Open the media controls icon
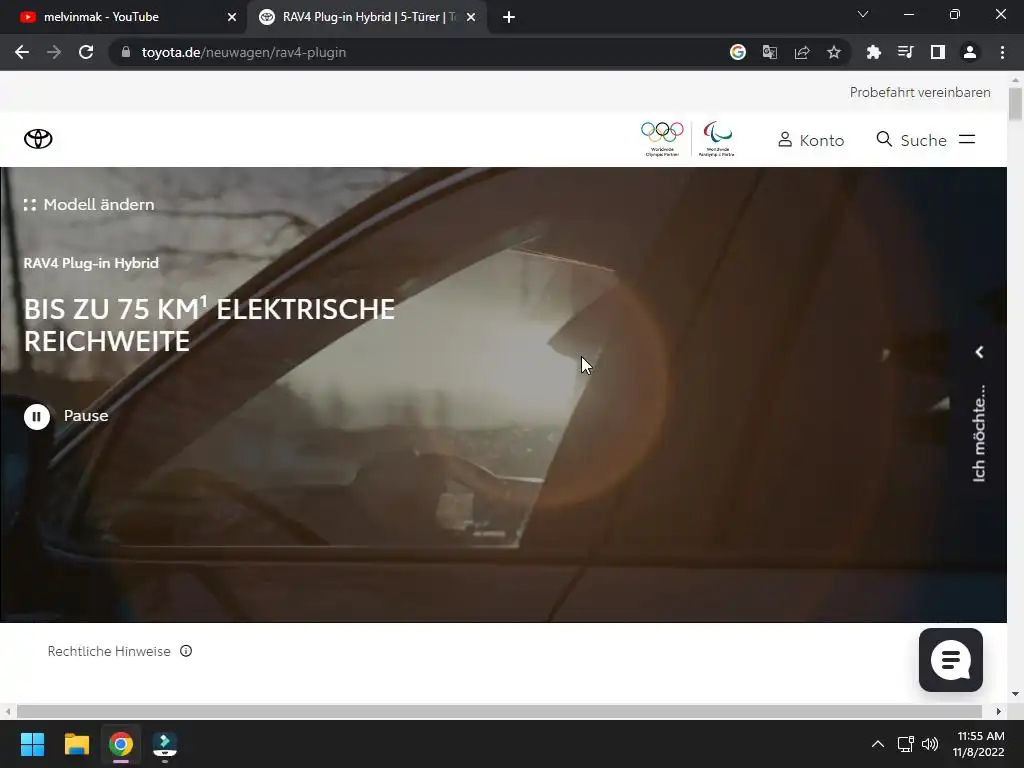Image resolution: width=1024 pixels, height=768 pixels. 906,52
